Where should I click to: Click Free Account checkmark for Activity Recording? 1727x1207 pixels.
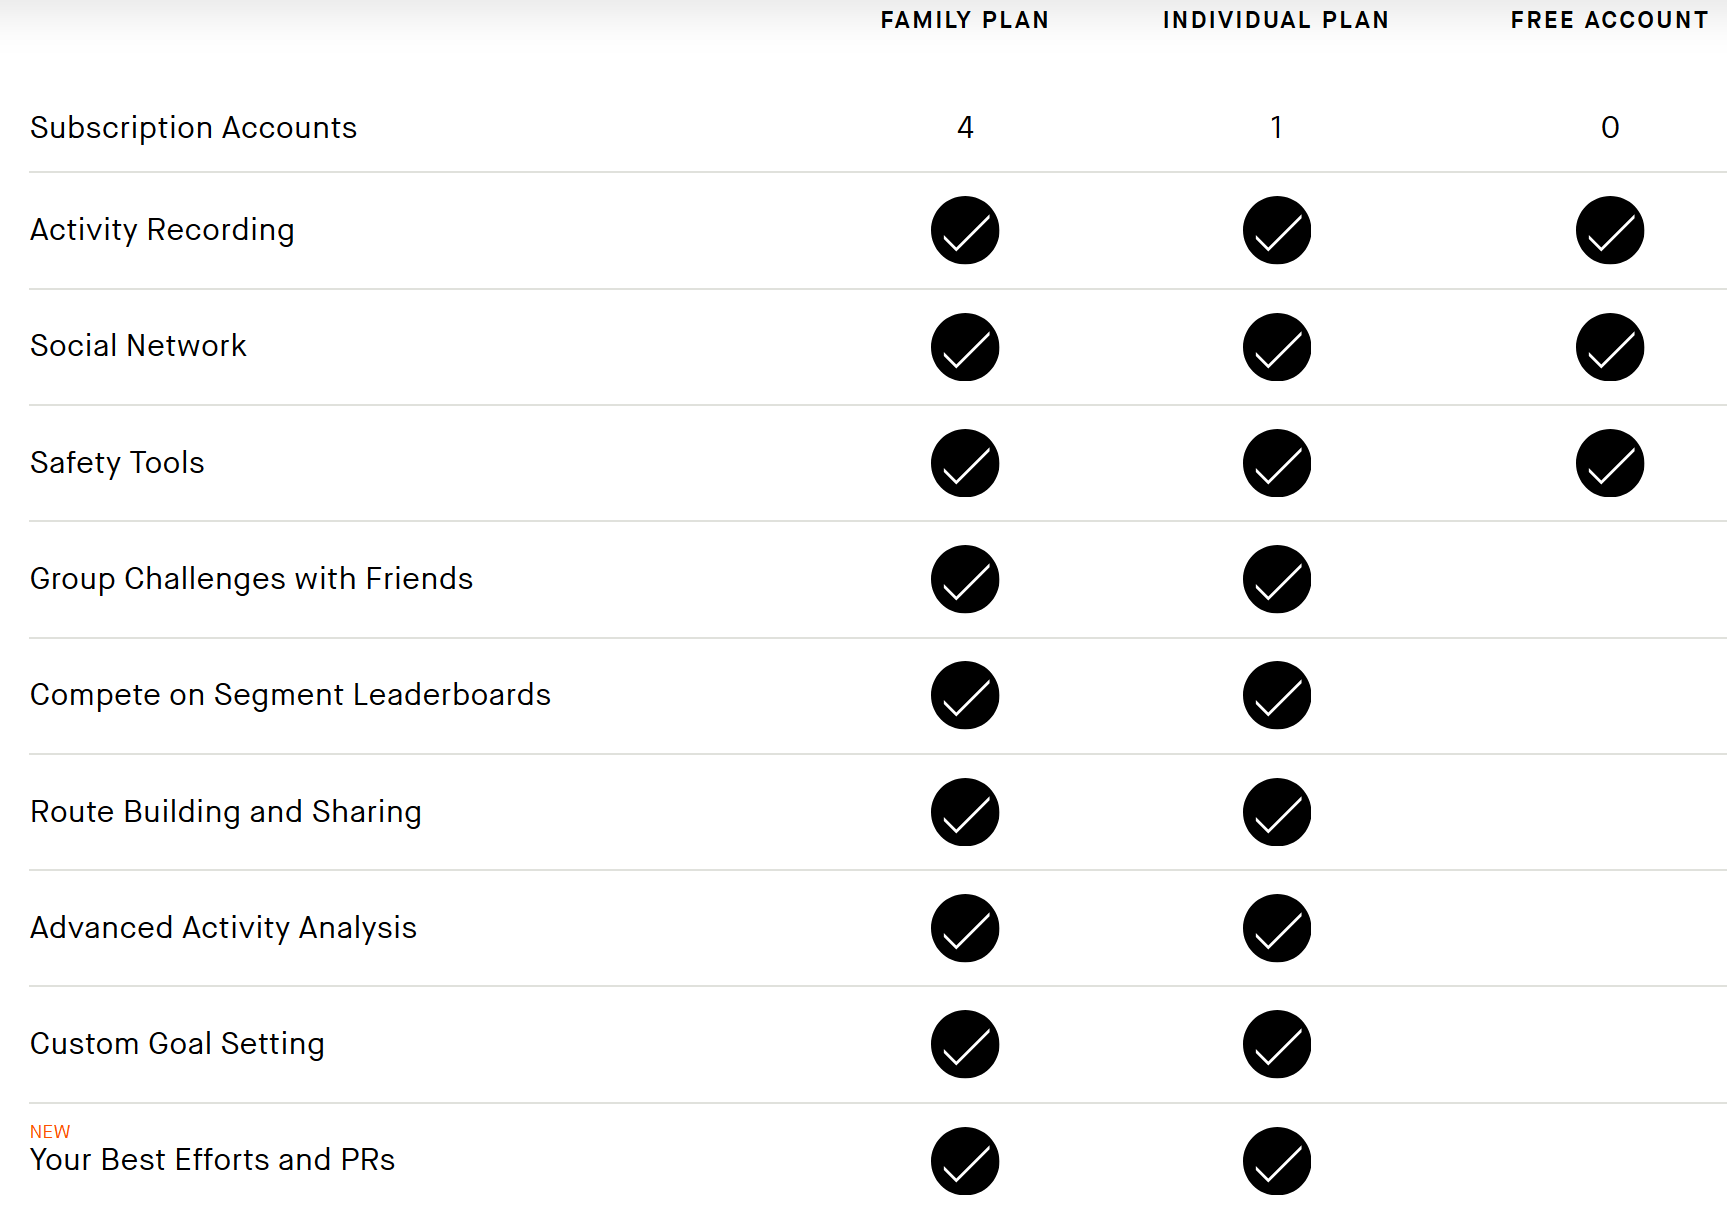tap(1609, 231)
